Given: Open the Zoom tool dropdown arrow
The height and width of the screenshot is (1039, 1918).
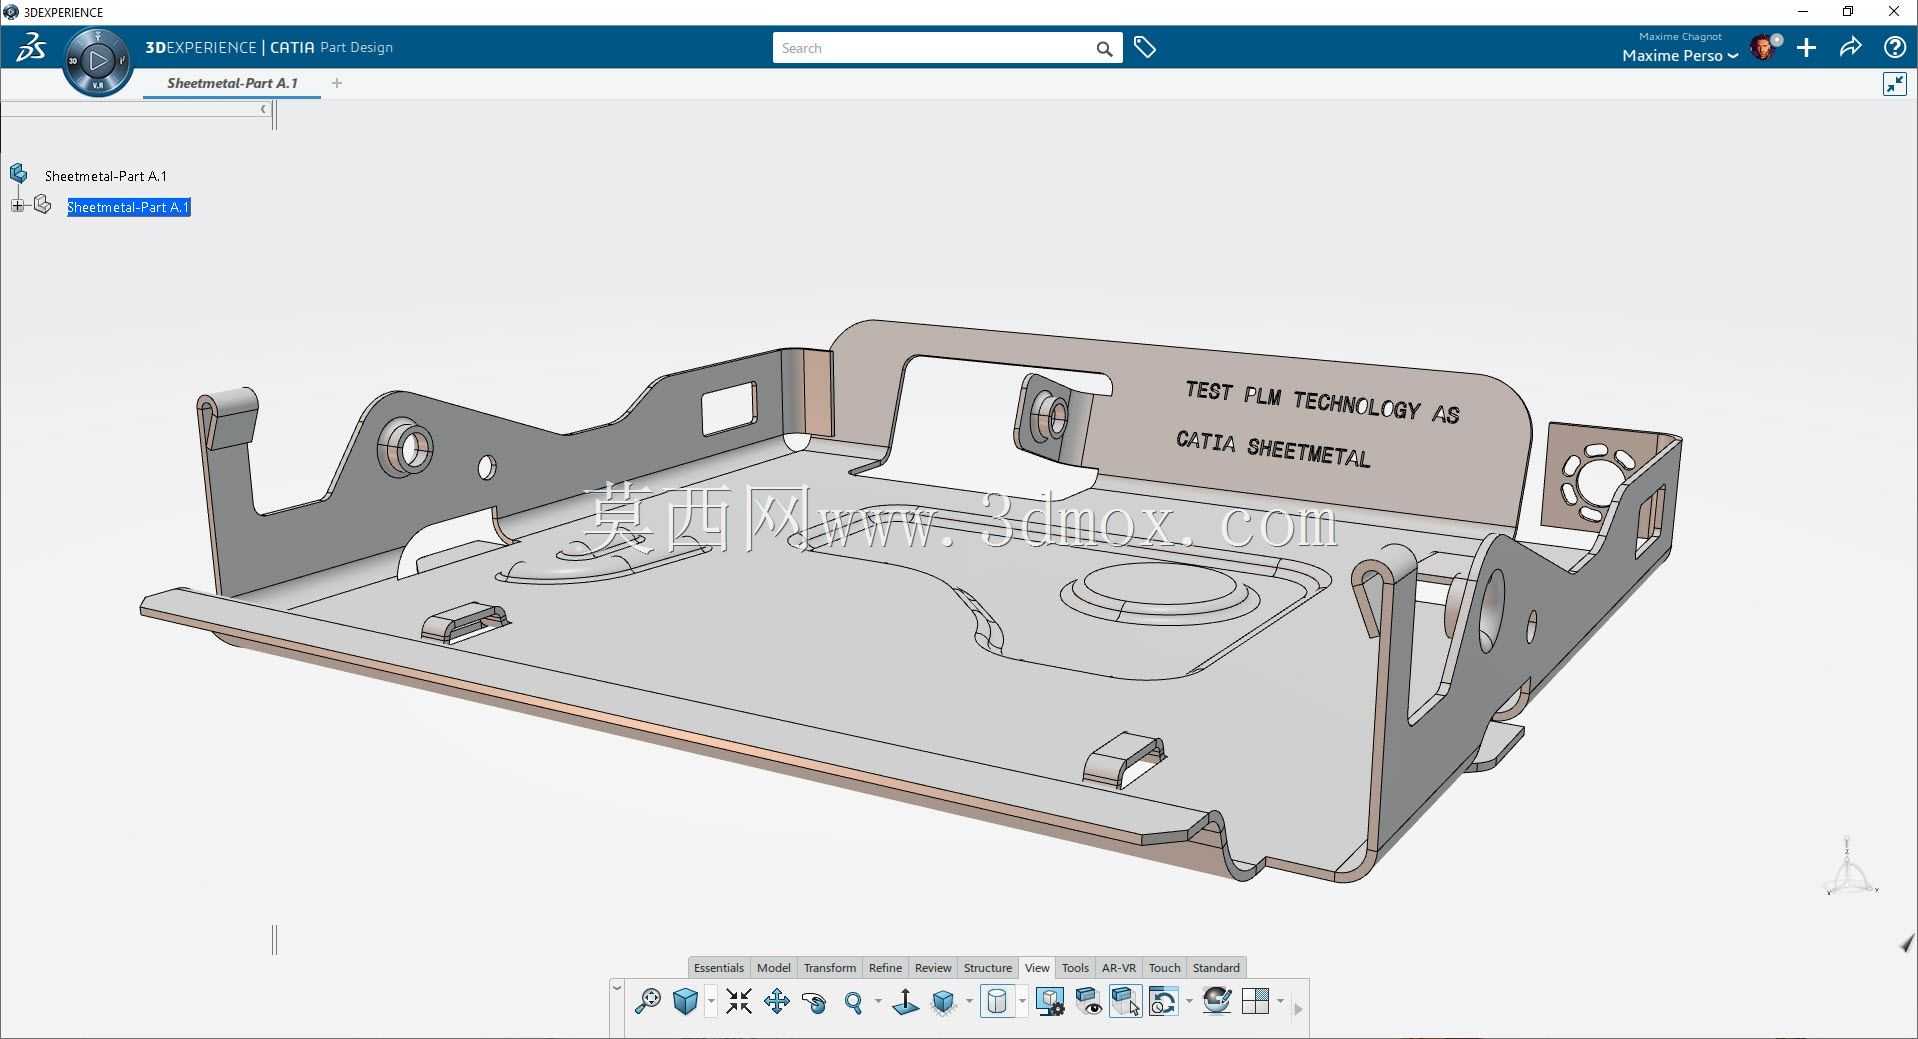Looking at the screenshot, I should (x=878, y=1001).
